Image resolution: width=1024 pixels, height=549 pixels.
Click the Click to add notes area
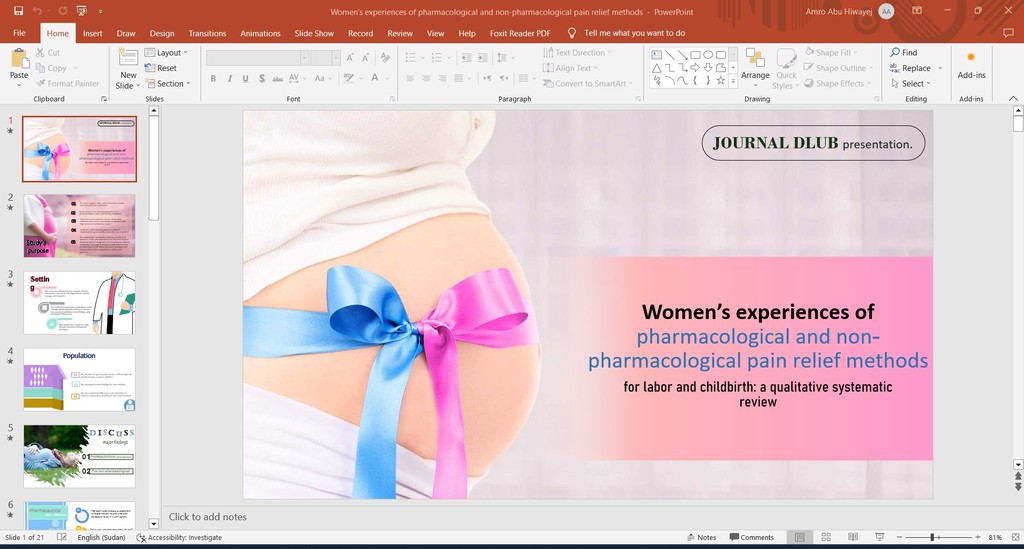(x=208, y=516)
